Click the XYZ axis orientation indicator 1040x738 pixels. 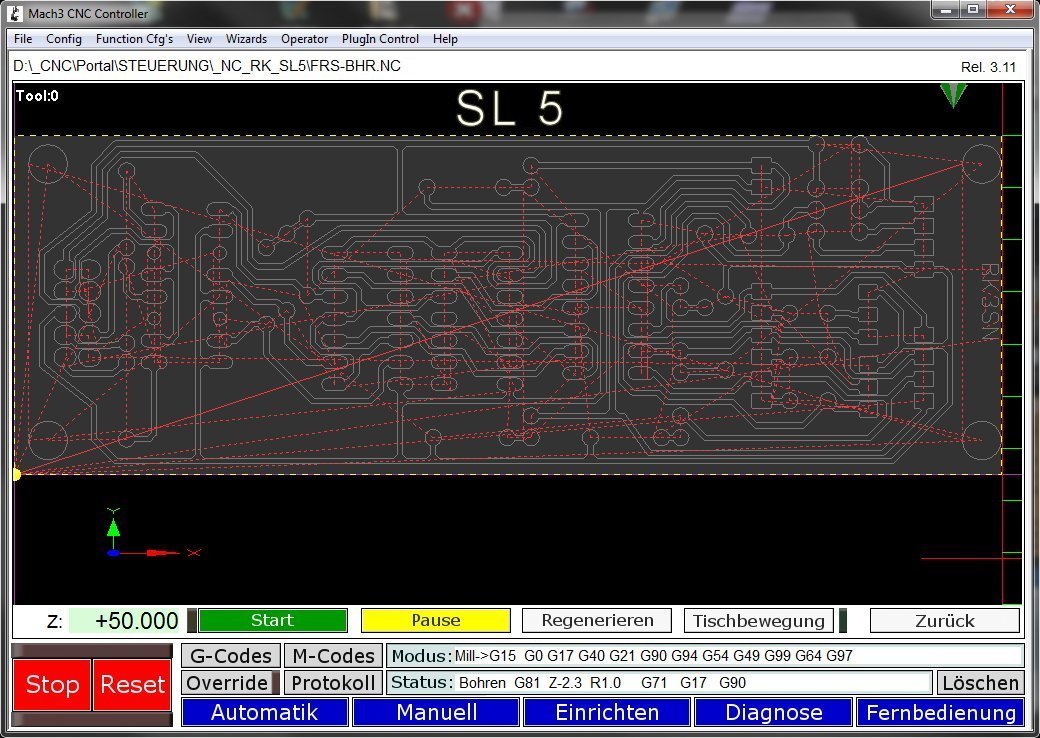[x=153, y=534]
